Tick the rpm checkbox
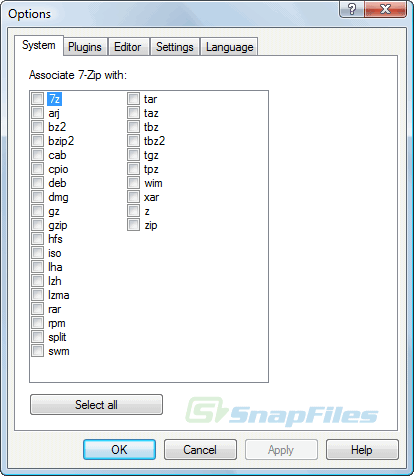Screen dimensions: 414x476 pyautogui.click(x=37, y=323)
